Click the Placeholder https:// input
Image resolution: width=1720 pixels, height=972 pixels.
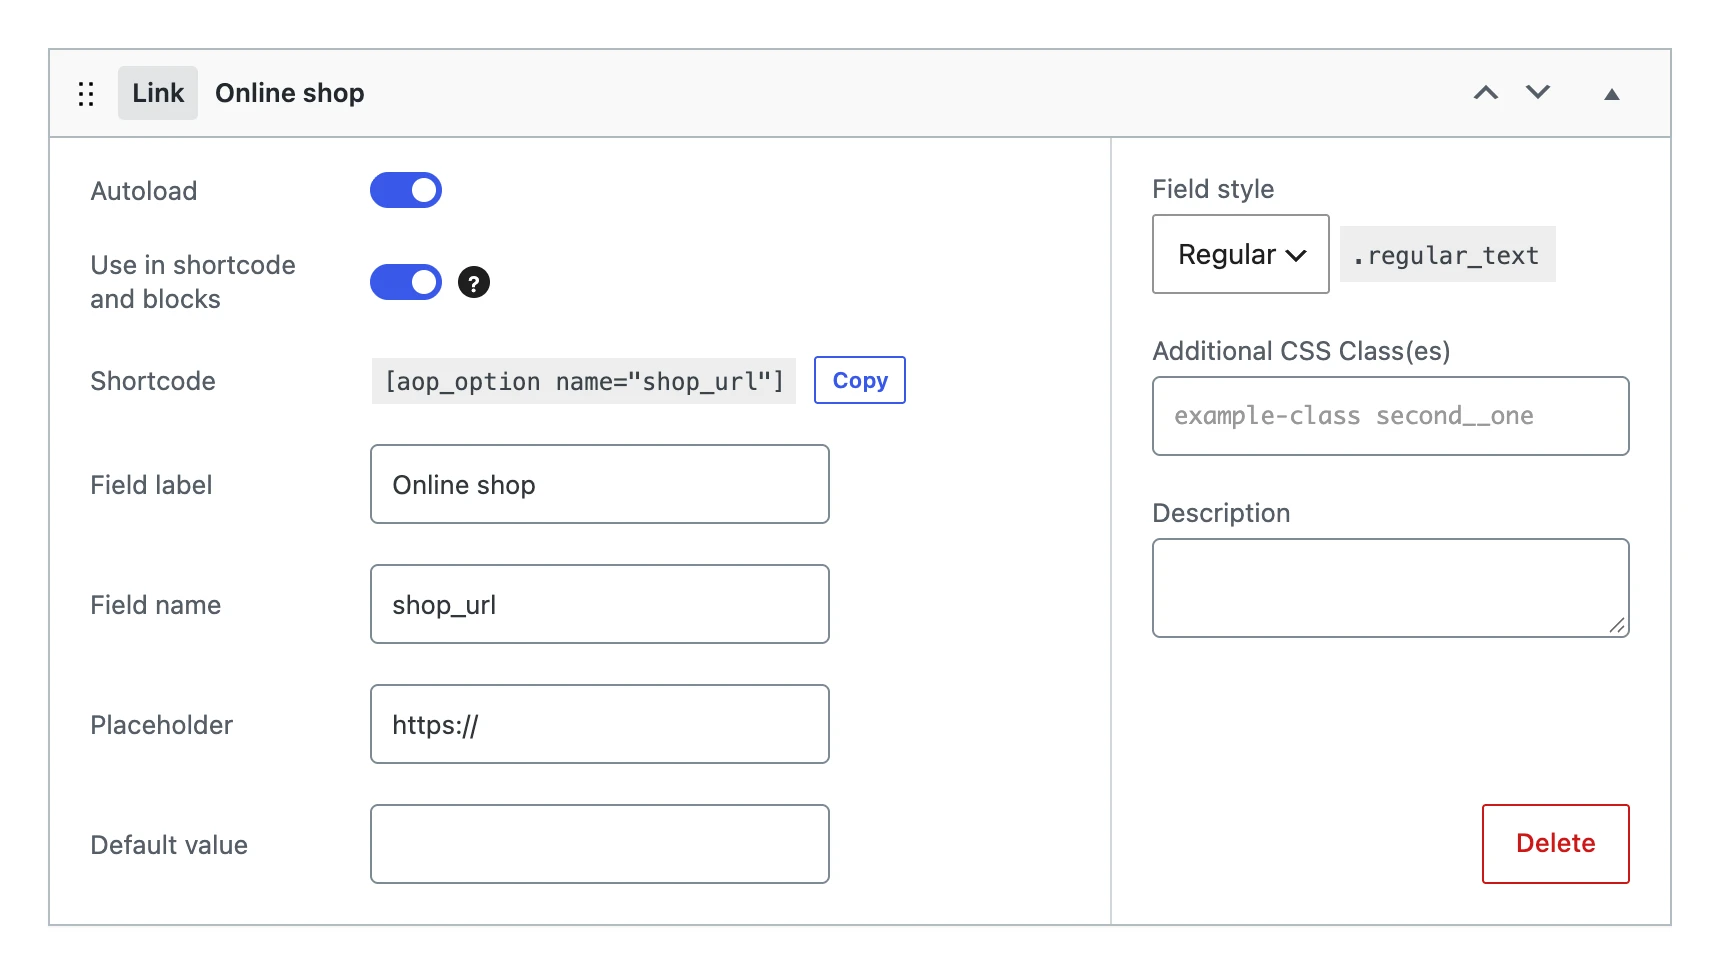pos(600,724)
